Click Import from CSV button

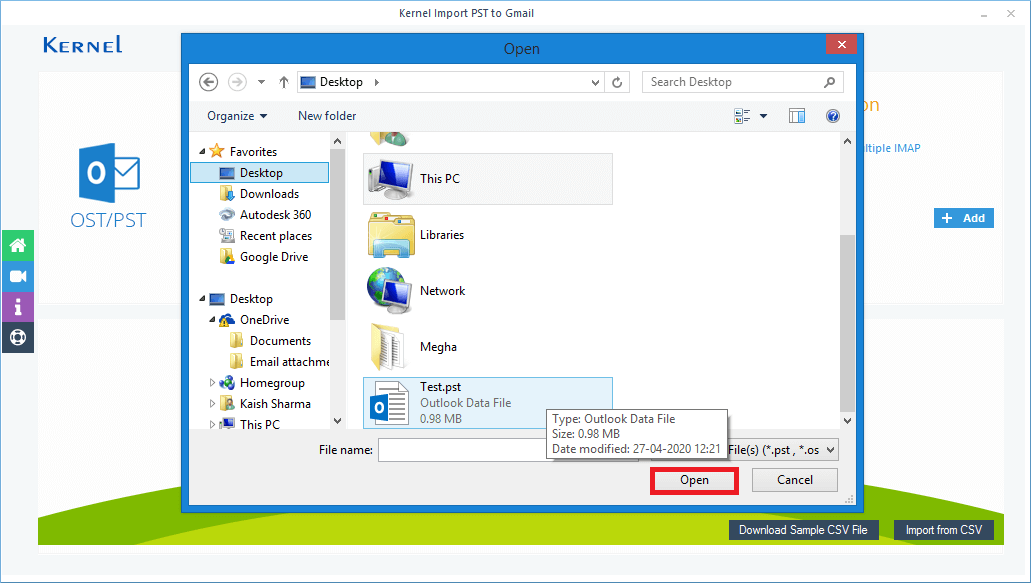pyautogui.click(x=944, y=530)
